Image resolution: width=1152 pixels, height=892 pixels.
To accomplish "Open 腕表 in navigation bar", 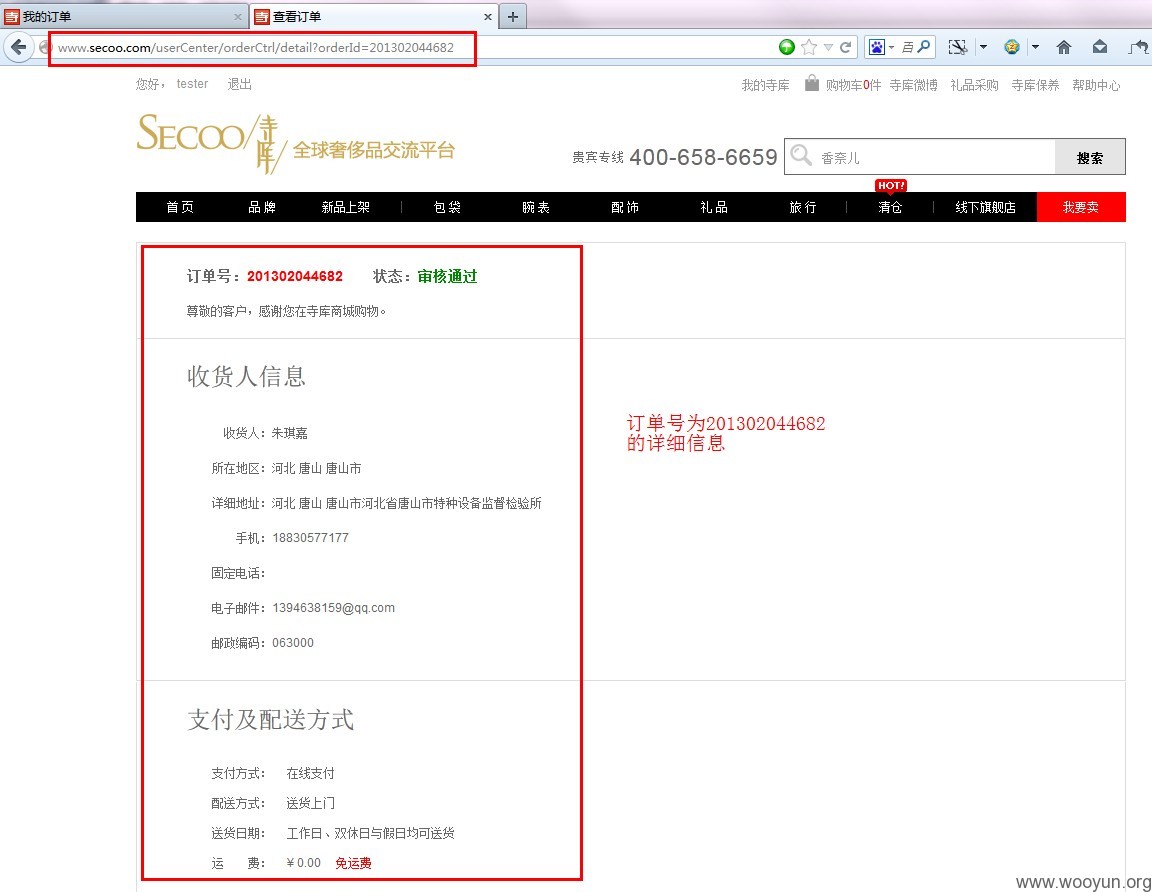I will coord(536,207).
